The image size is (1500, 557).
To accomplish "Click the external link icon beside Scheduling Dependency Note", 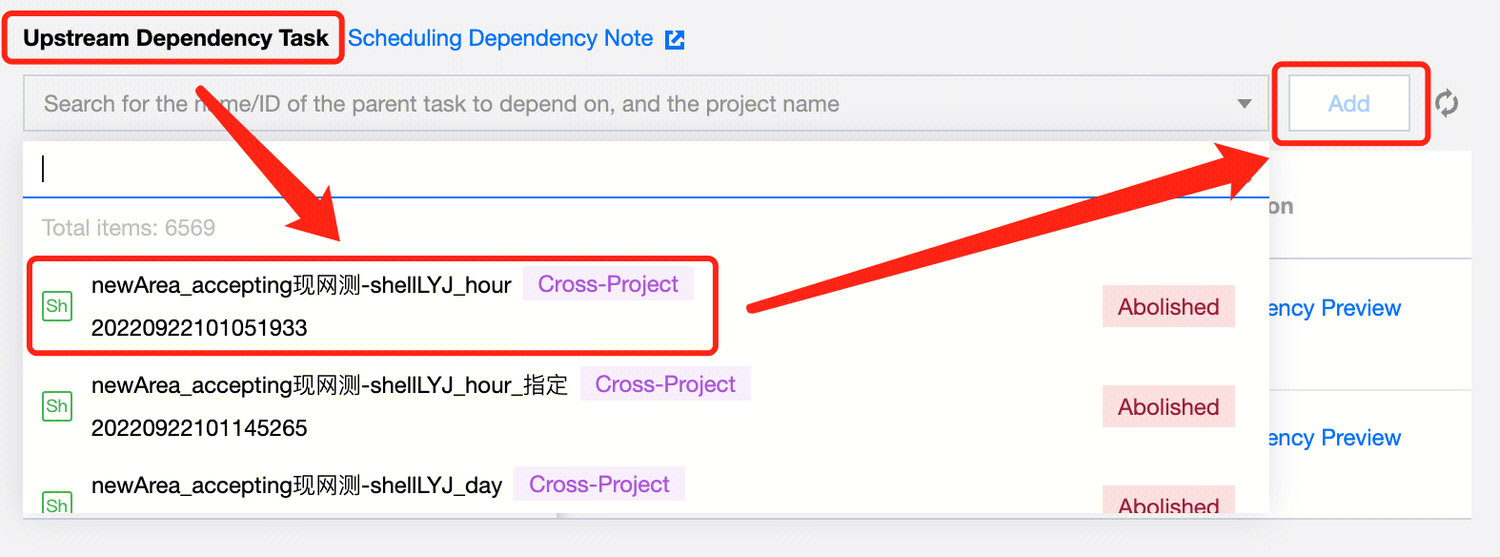I will tap(675, 40).
